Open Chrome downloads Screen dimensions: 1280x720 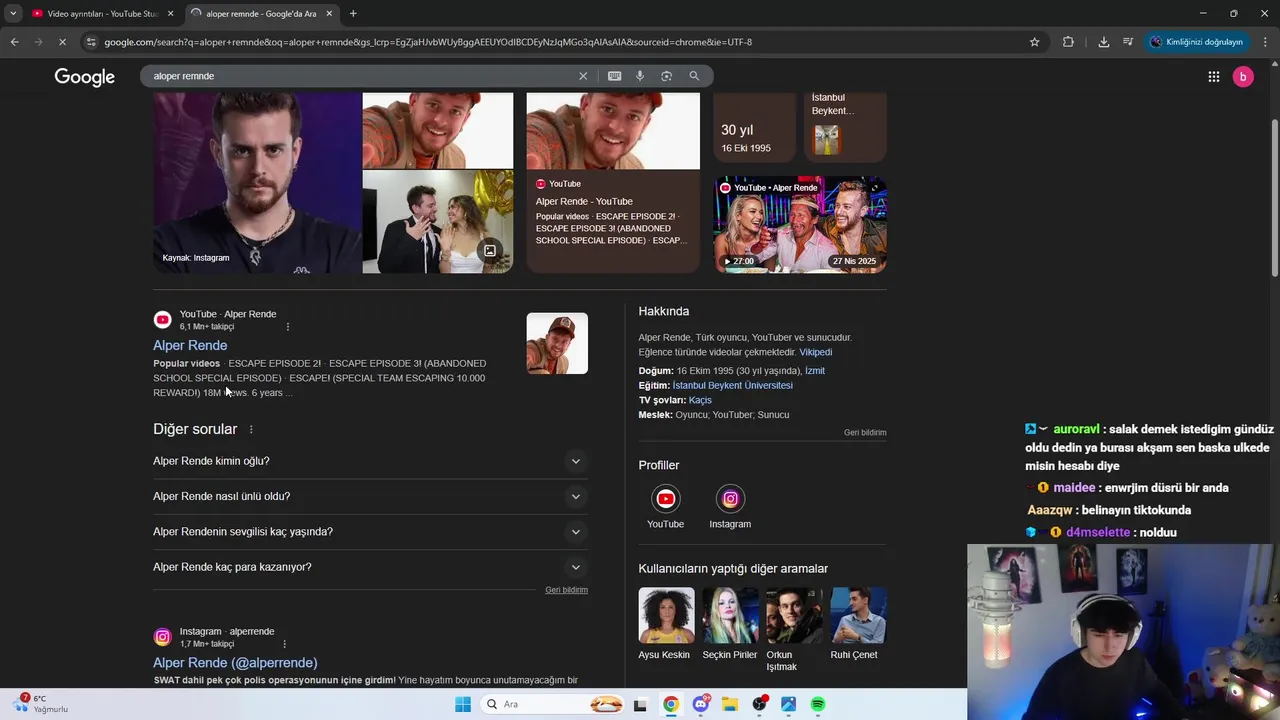[x=1103, y=42]
